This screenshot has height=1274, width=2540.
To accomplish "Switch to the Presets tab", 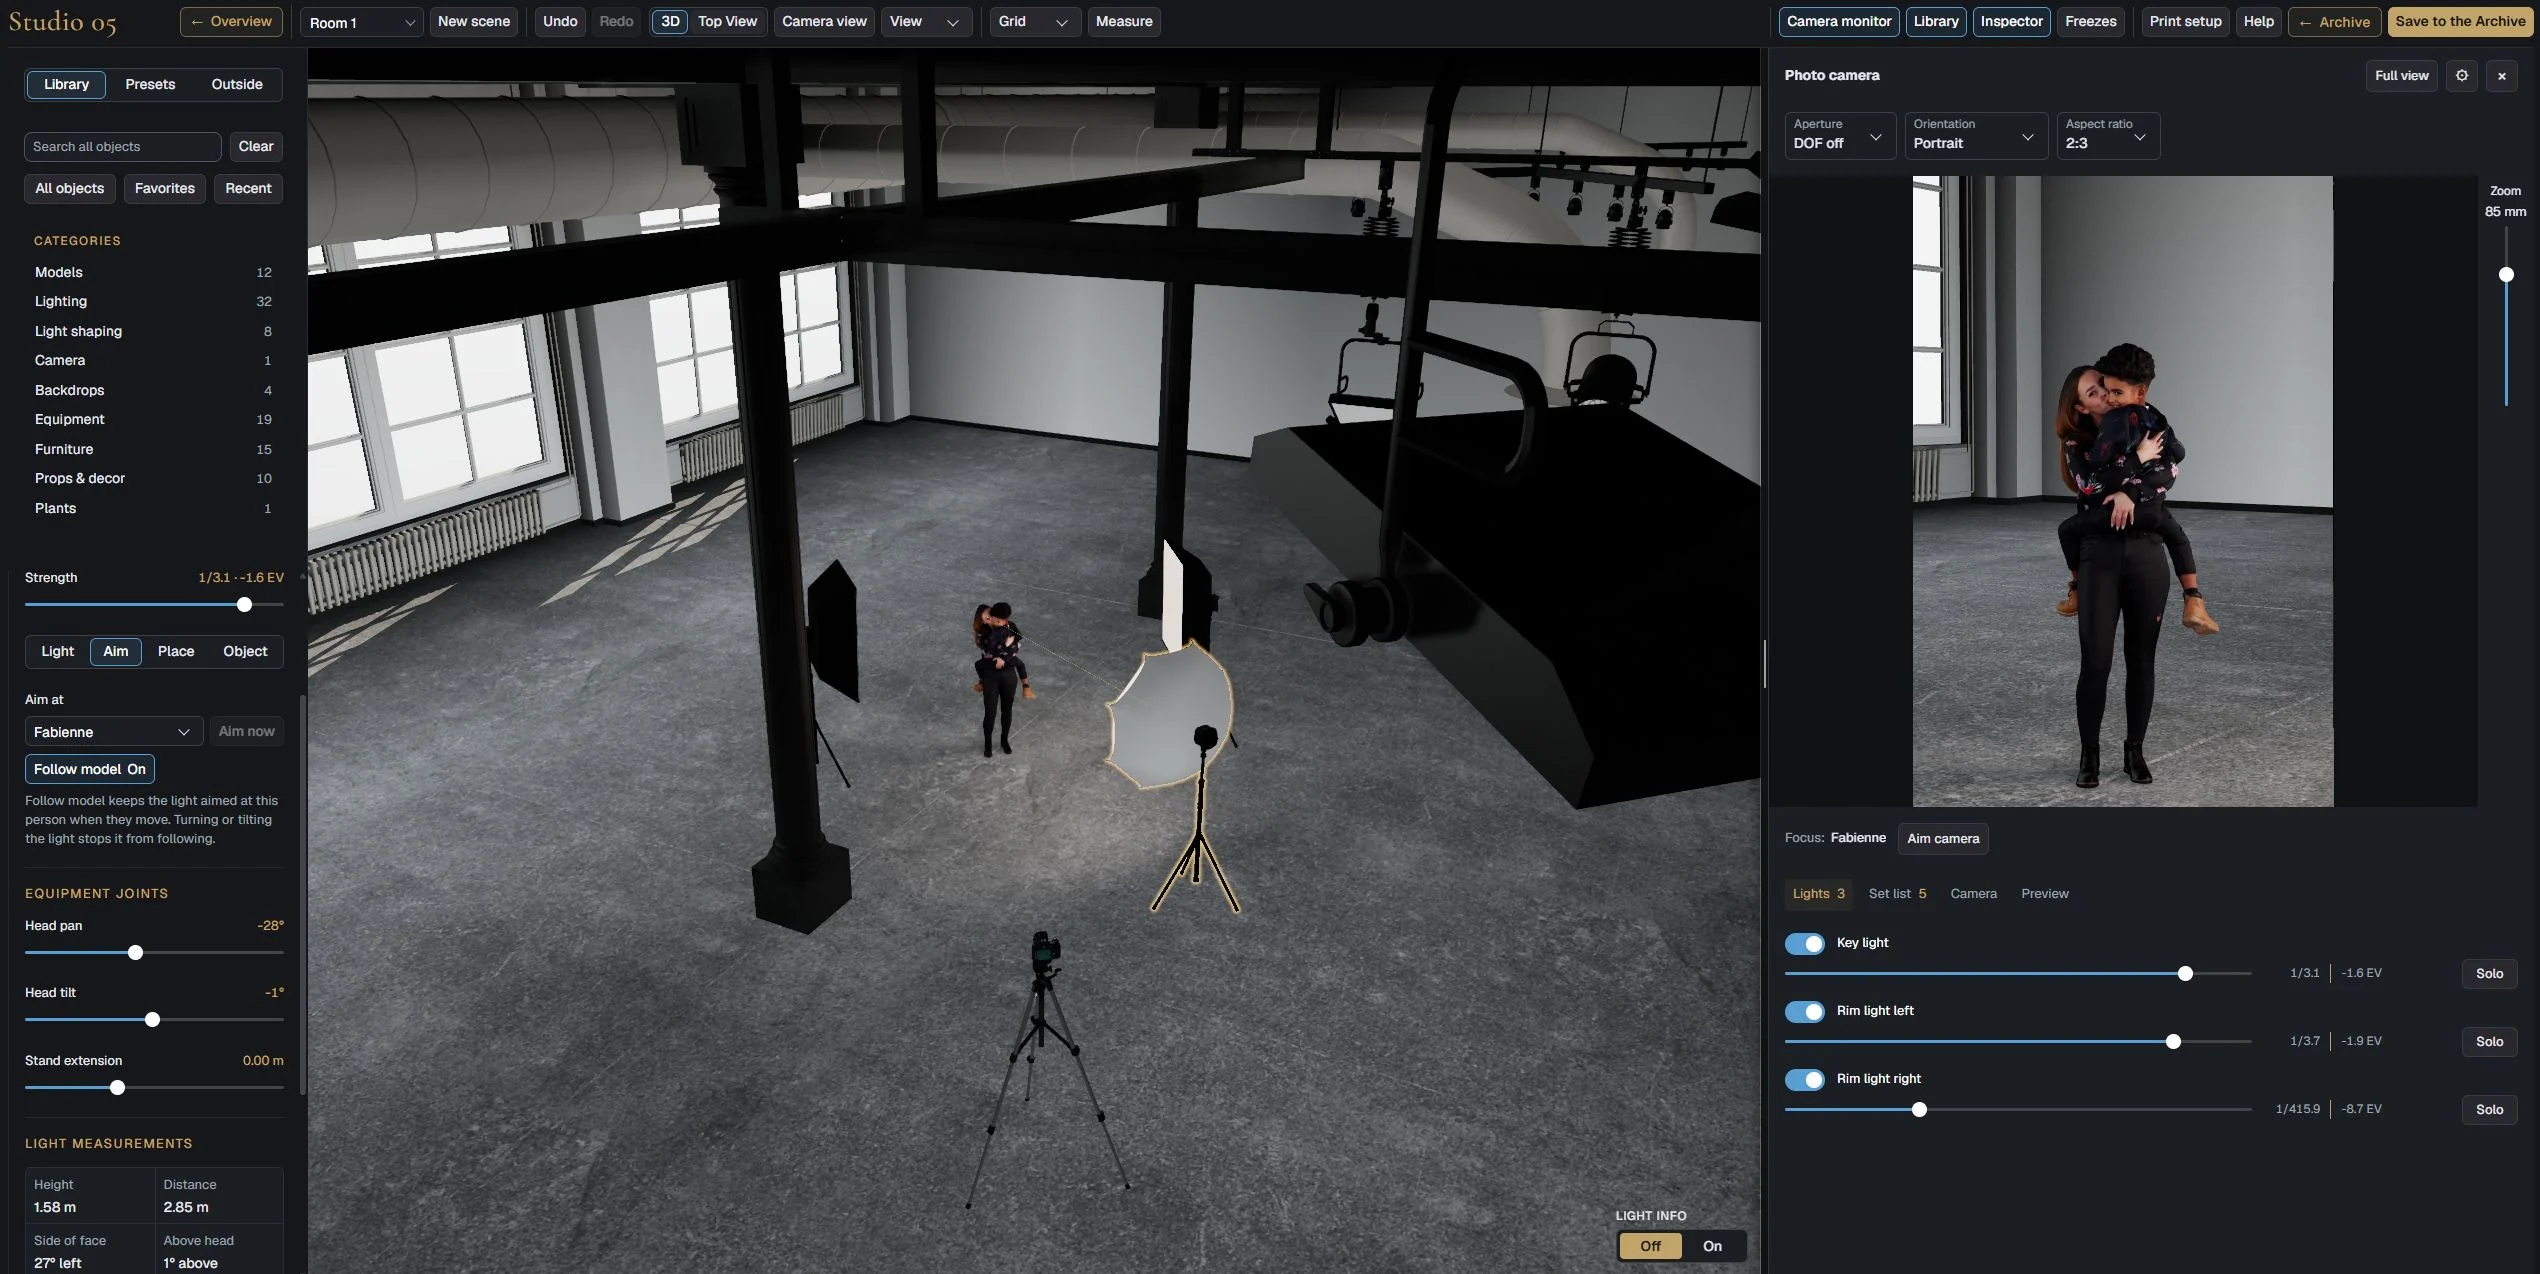I will [150, 85].
